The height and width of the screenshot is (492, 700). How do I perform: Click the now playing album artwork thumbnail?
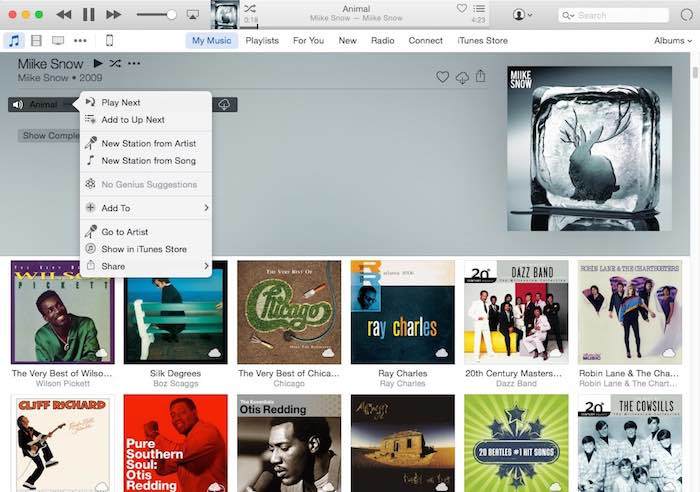(225, 14)
